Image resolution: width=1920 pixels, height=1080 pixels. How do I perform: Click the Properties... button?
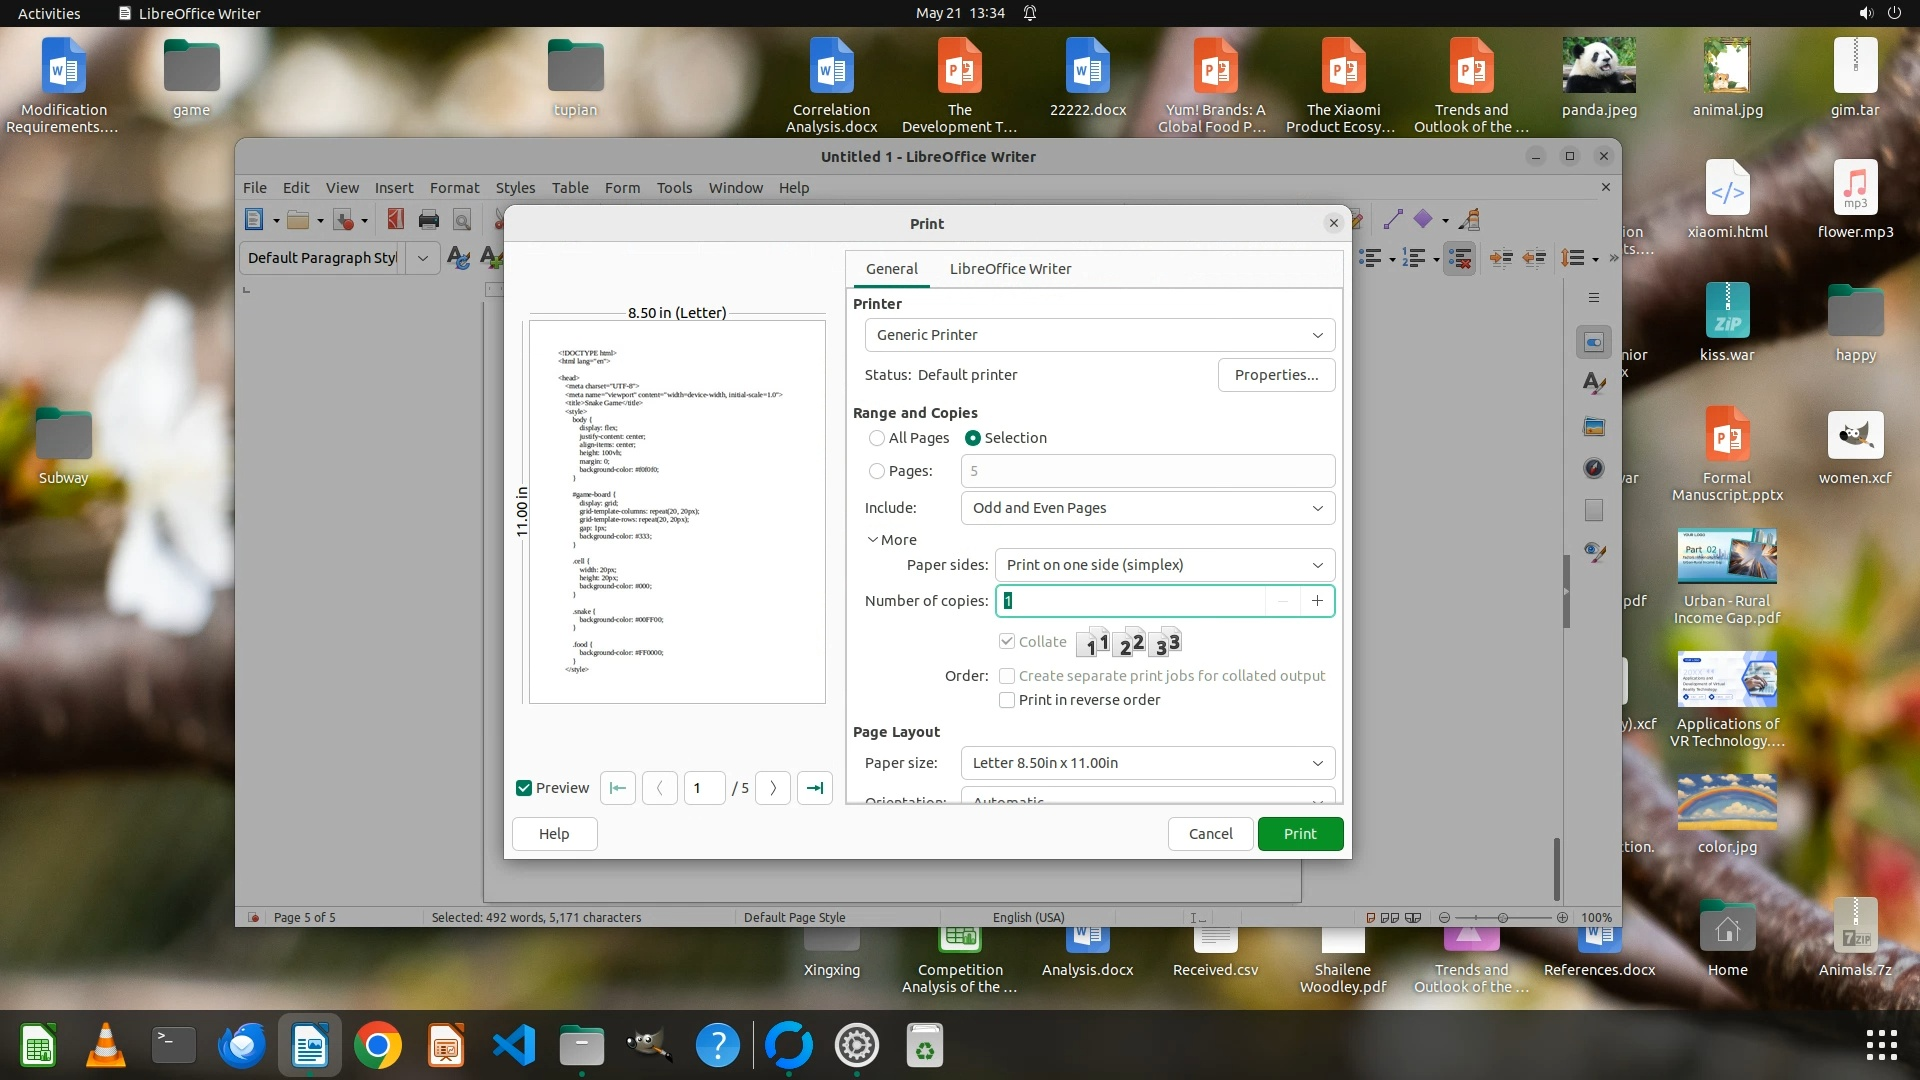tap(1276, 375)
